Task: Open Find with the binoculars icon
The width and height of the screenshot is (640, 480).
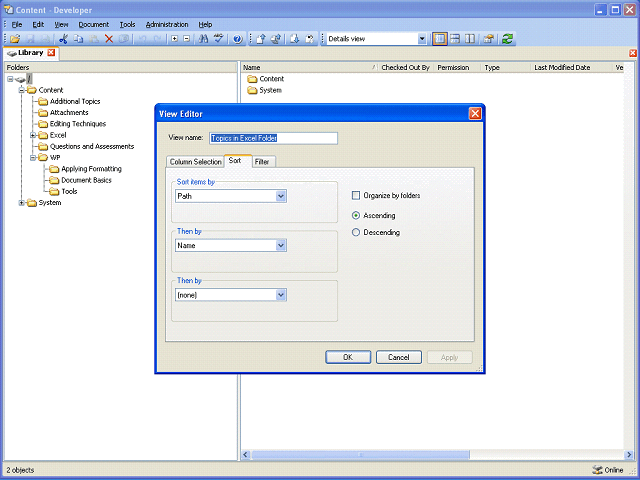Action: pyautogui.click(x=203, y=39)
